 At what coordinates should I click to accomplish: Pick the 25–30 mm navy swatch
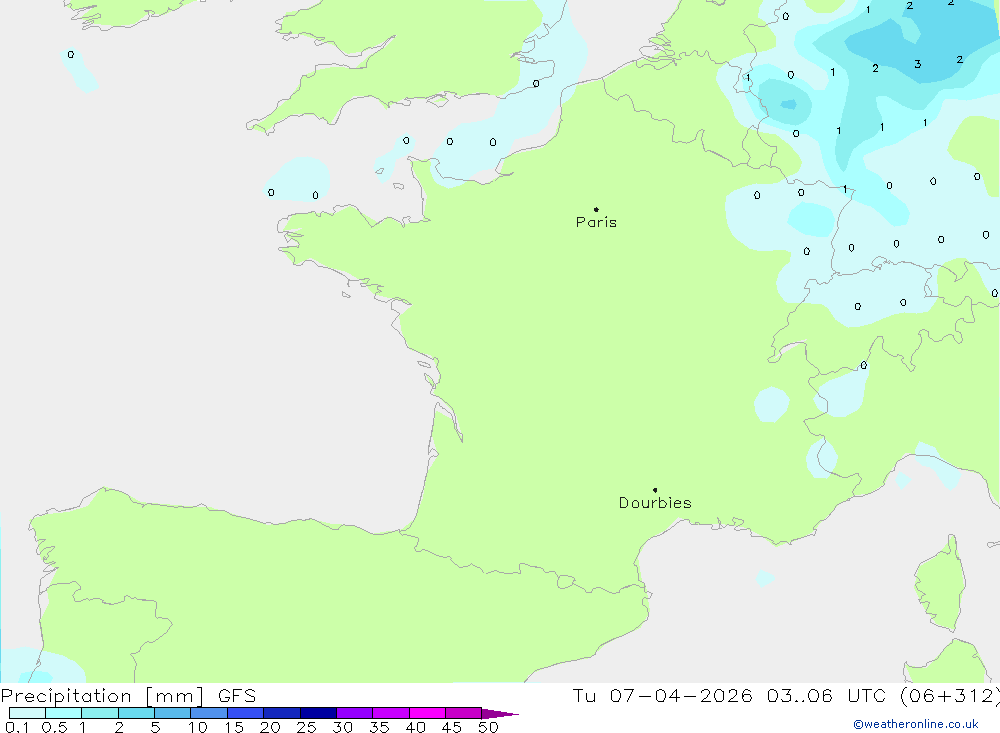pos(318,713)
